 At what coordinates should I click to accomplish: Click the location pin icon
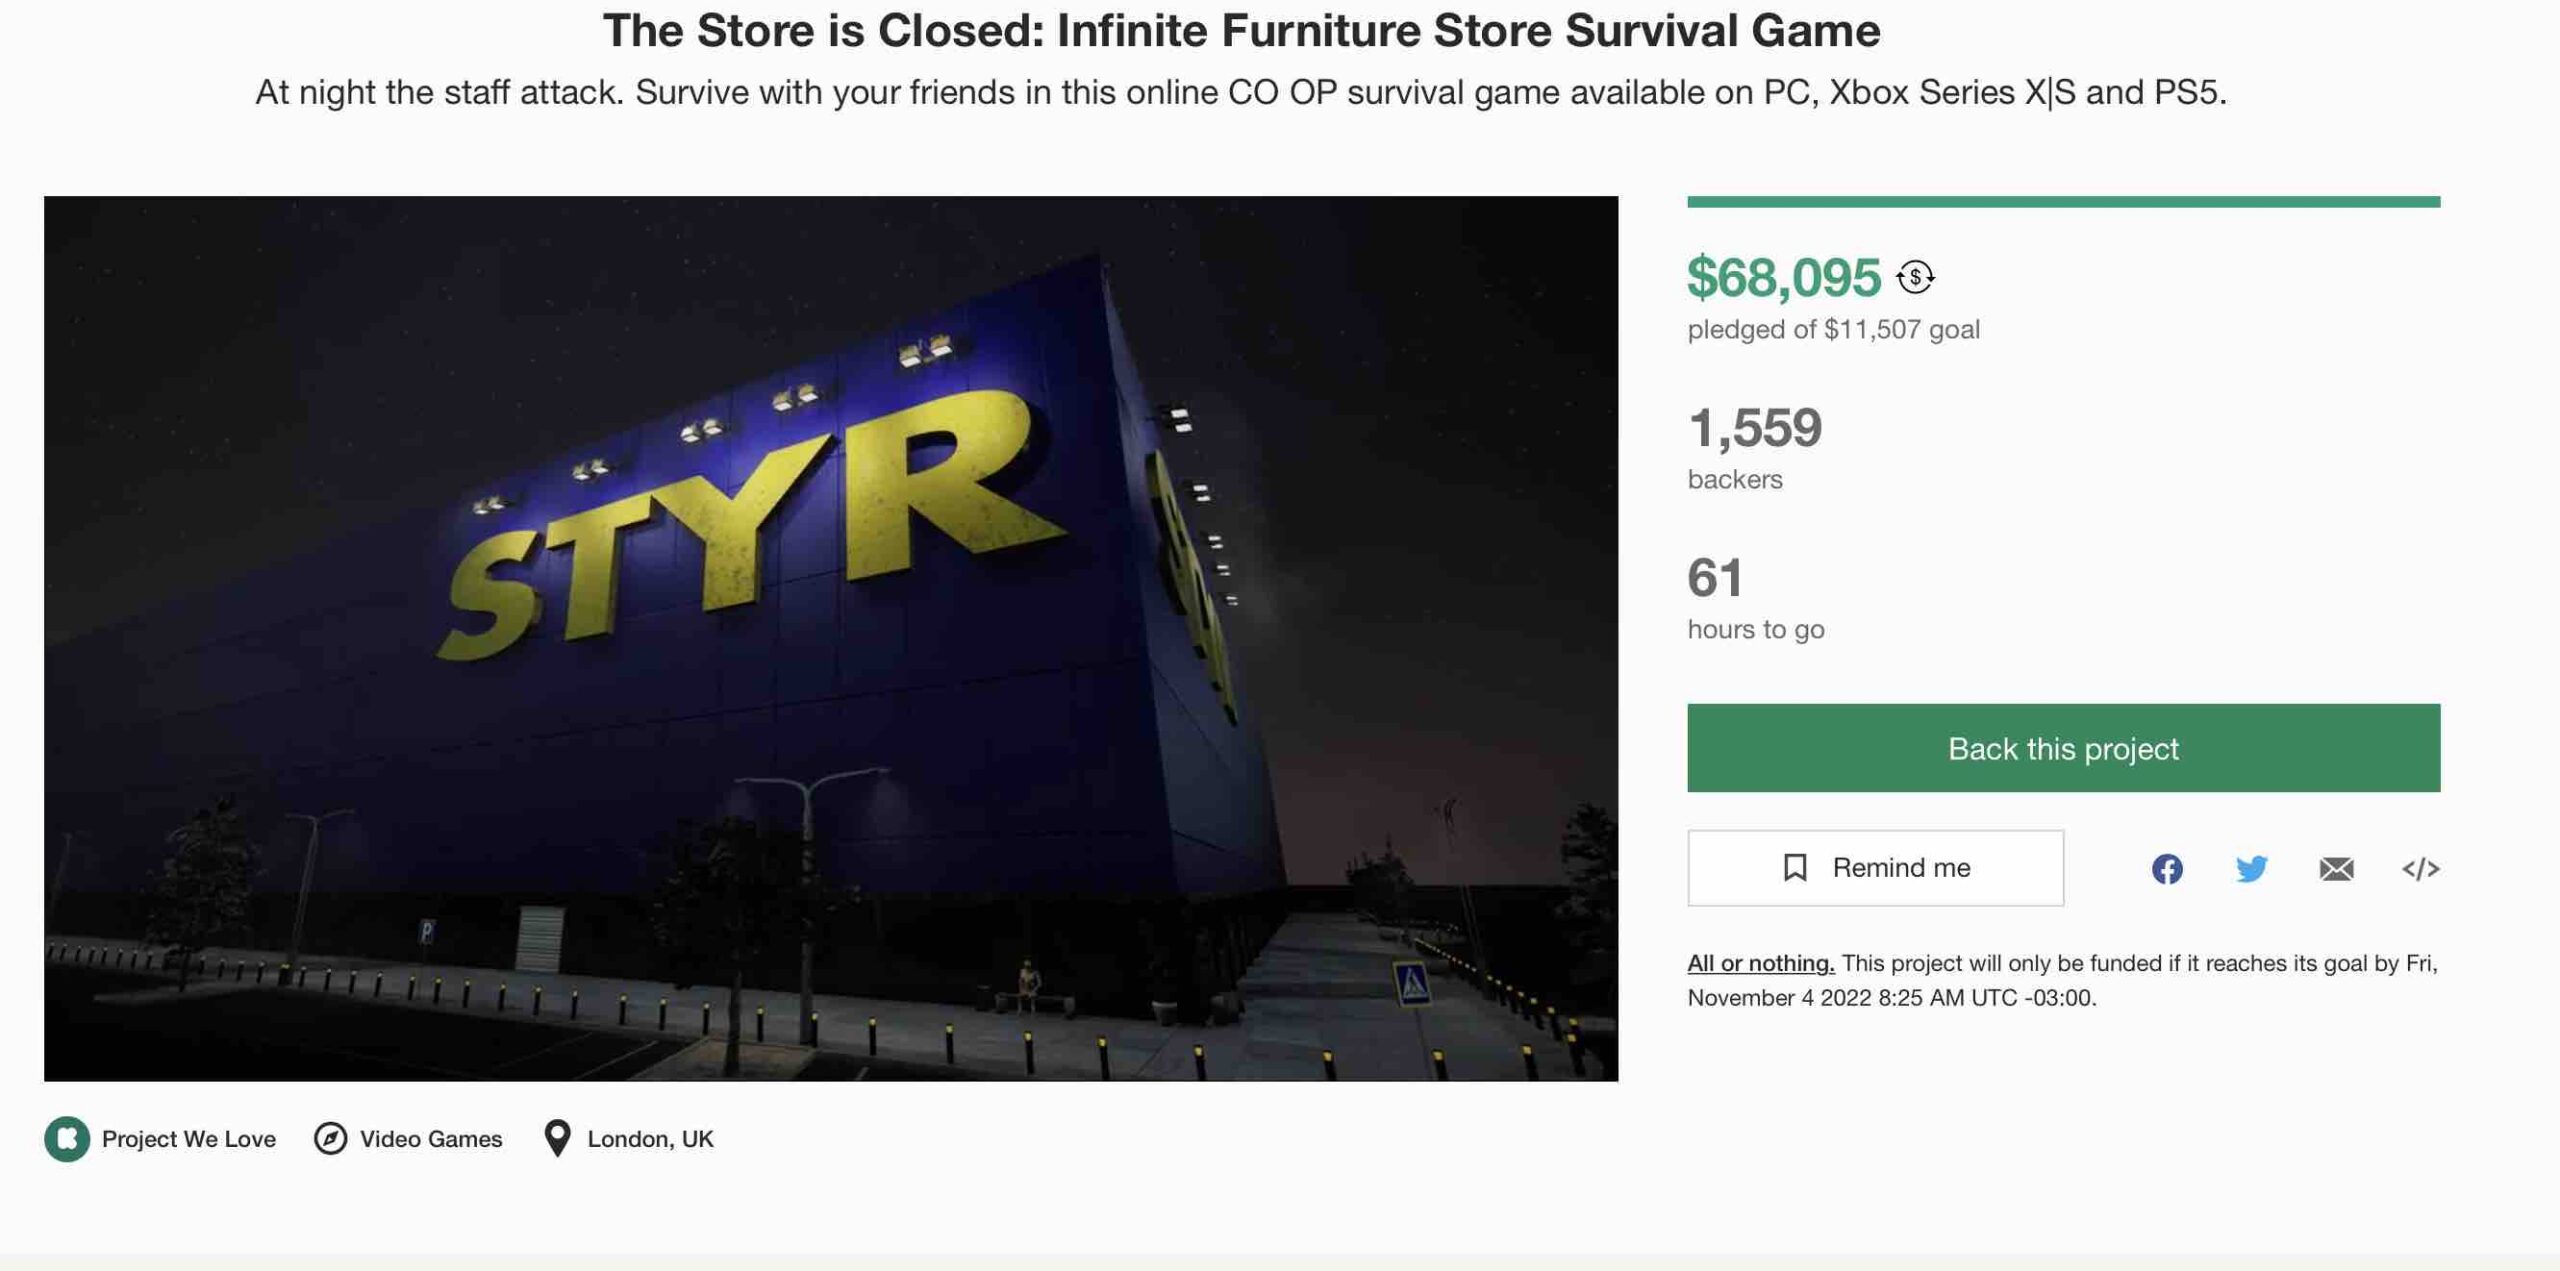click(557, 1138)
